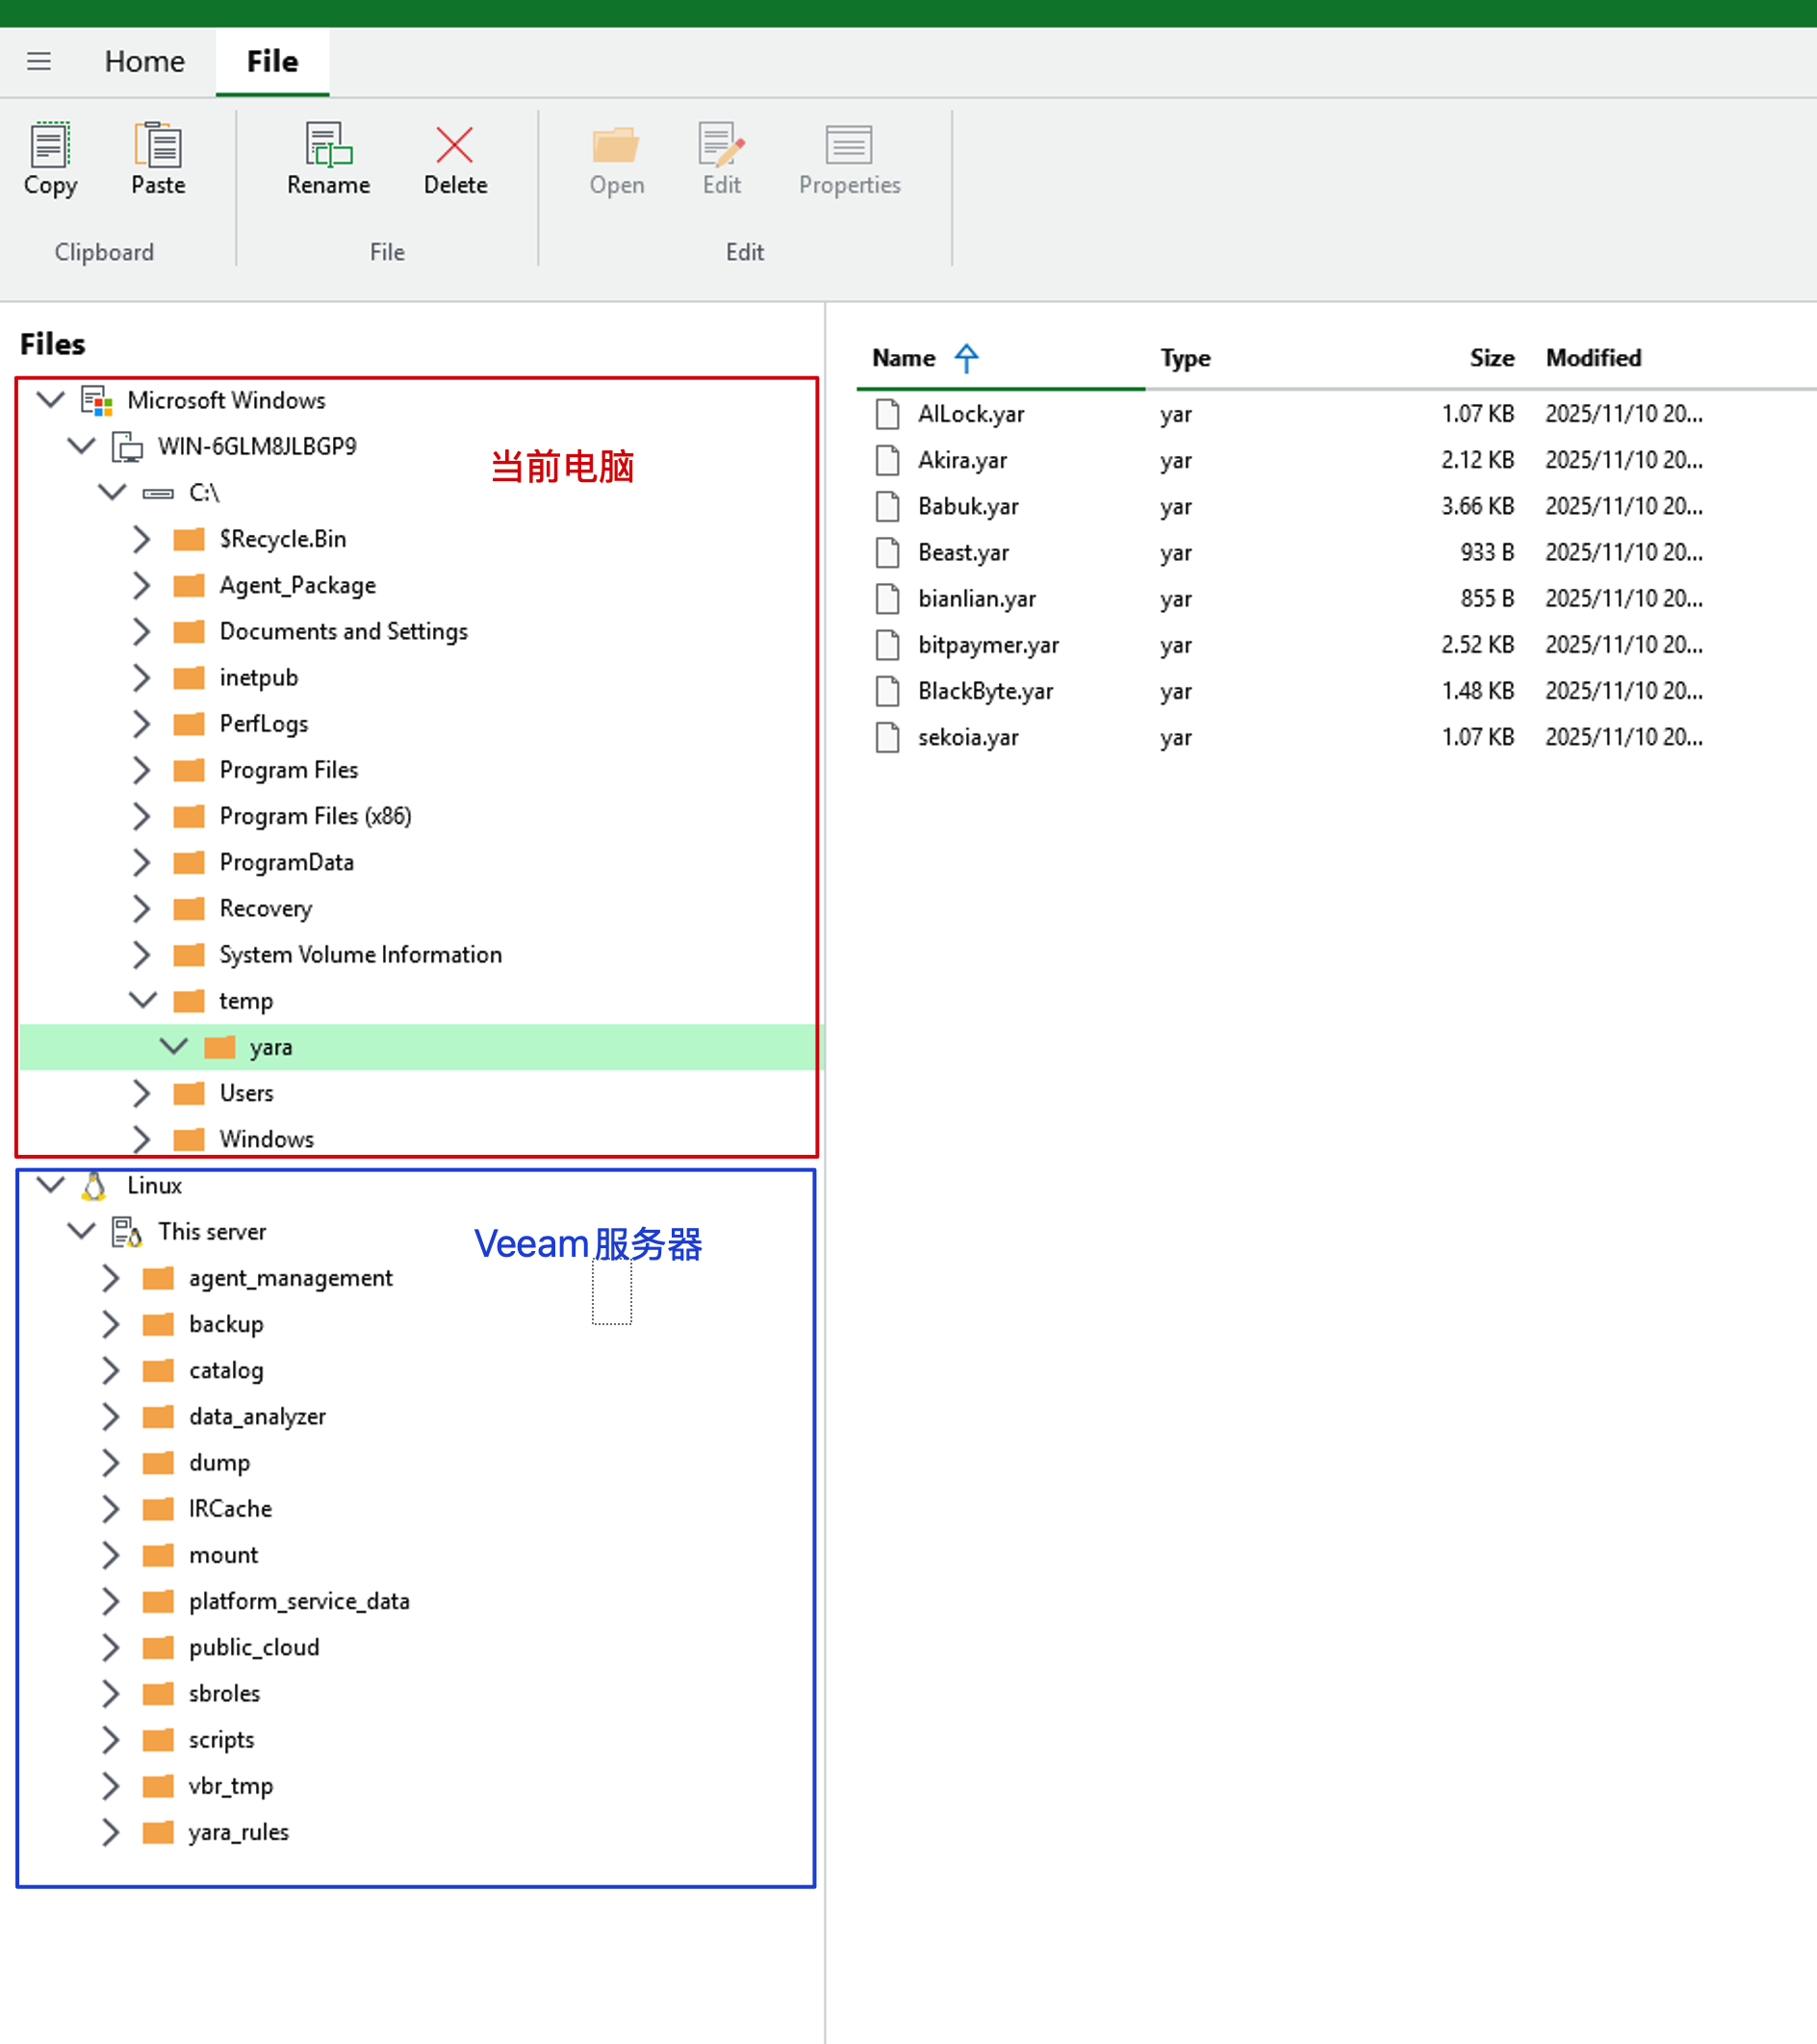Sort file list by Size column

(x=1492, y=358)
